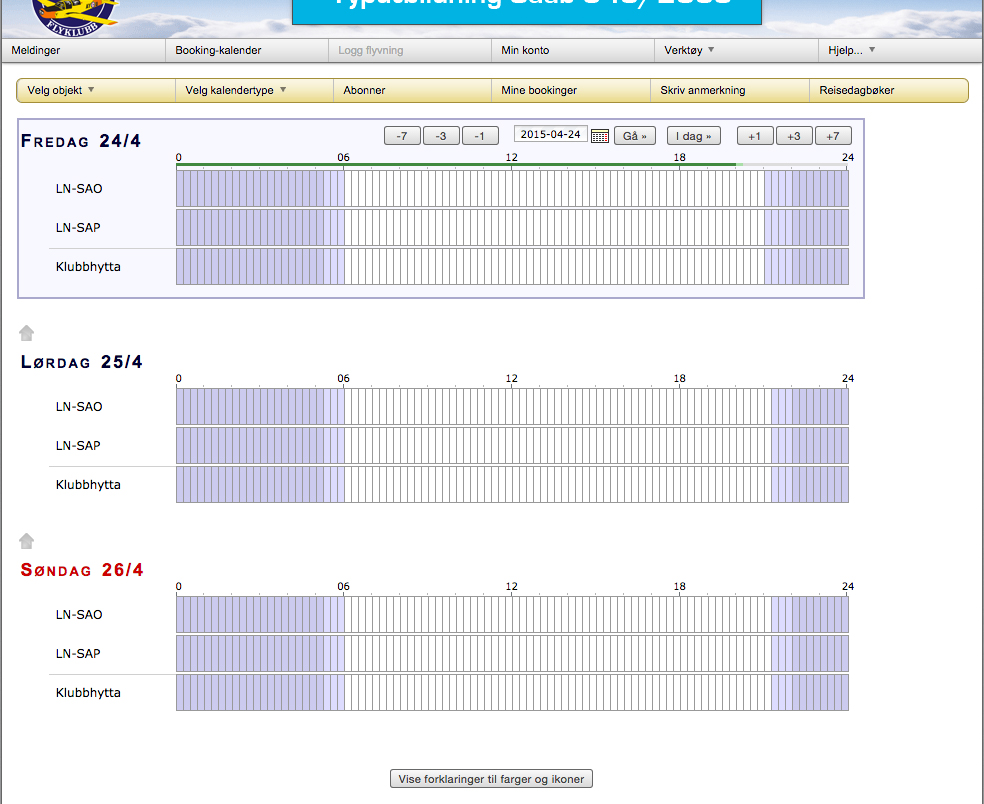Expand the Verktøy menu
This screenshot has width=984, height=804.
pos(689,50)
